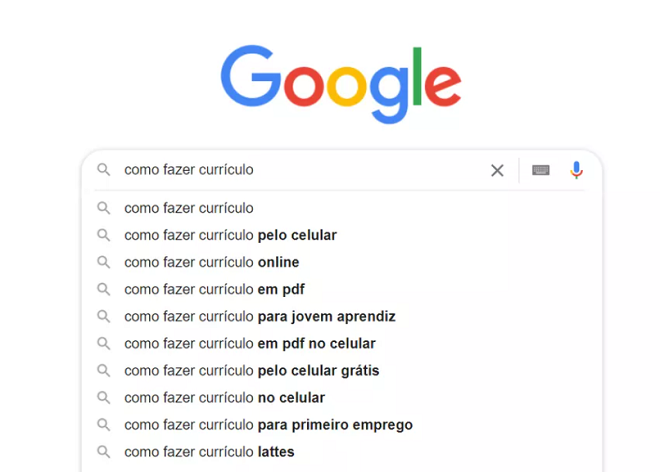Click magnifier icon beside 'lattes' suggestion
Image resolution: width=660 pixels, height=472 pixels.
pyautogui.click(x=103, y=451)
